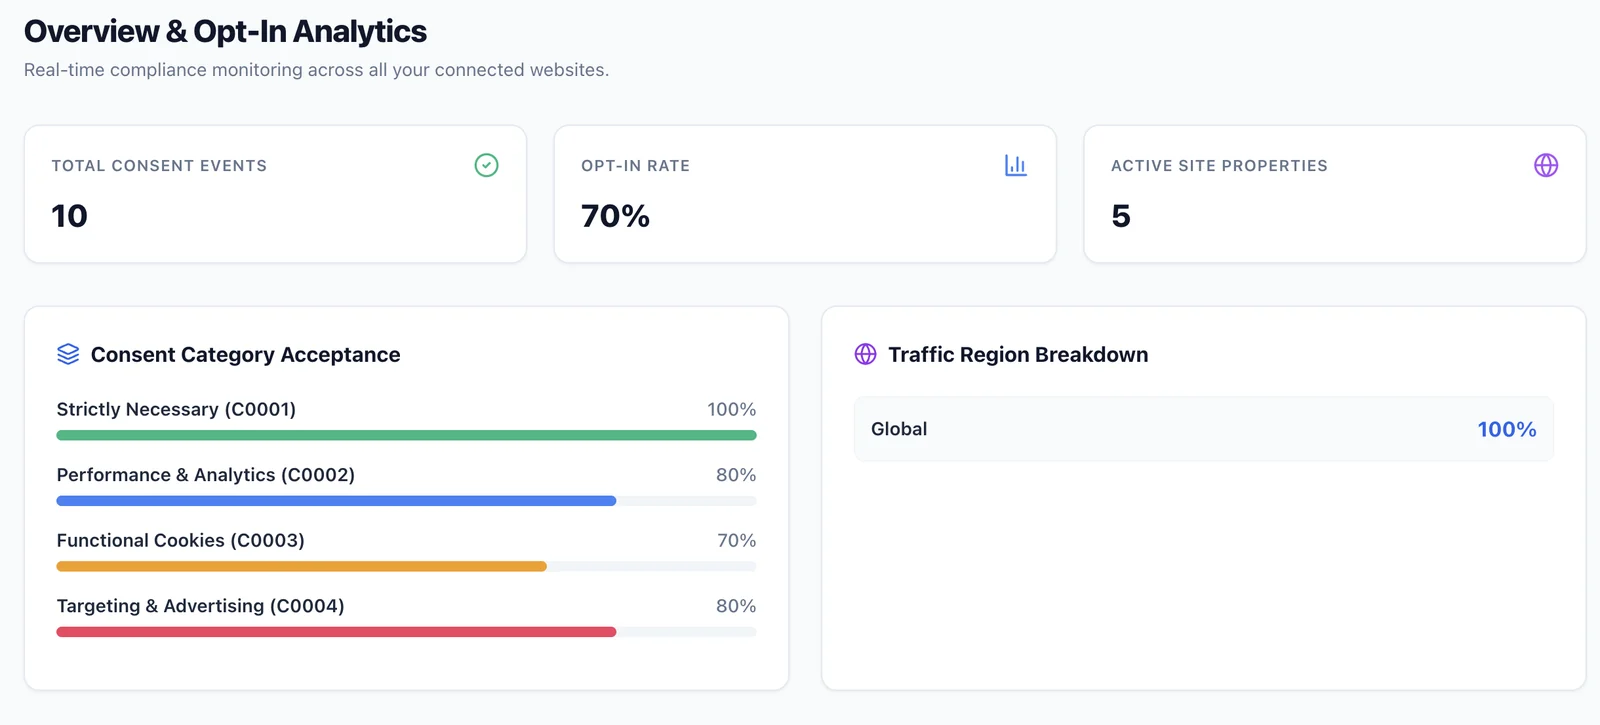Click the real-time compliance monitoring subtitle

click(x=316, y=70)
